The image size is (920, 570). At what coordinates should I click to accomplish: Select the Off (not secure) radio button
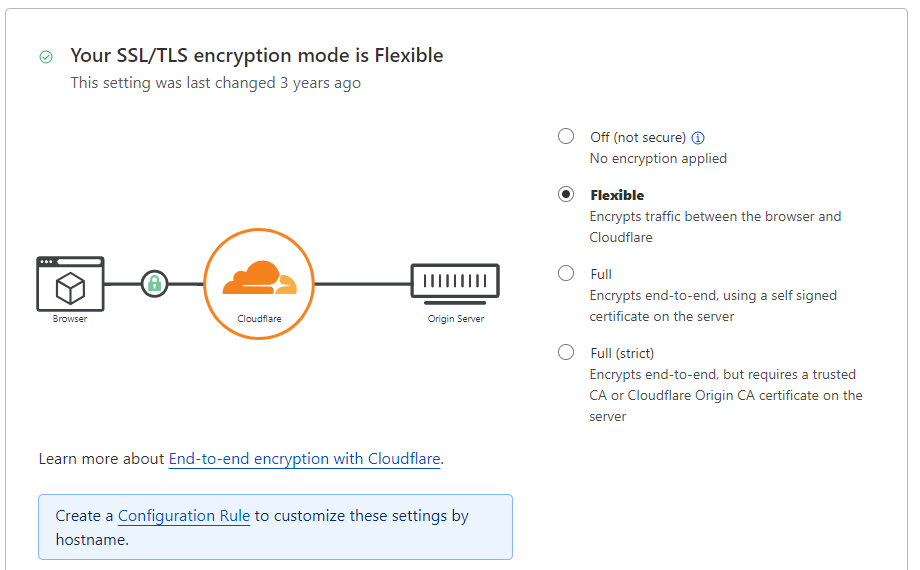tap(566, 136)
